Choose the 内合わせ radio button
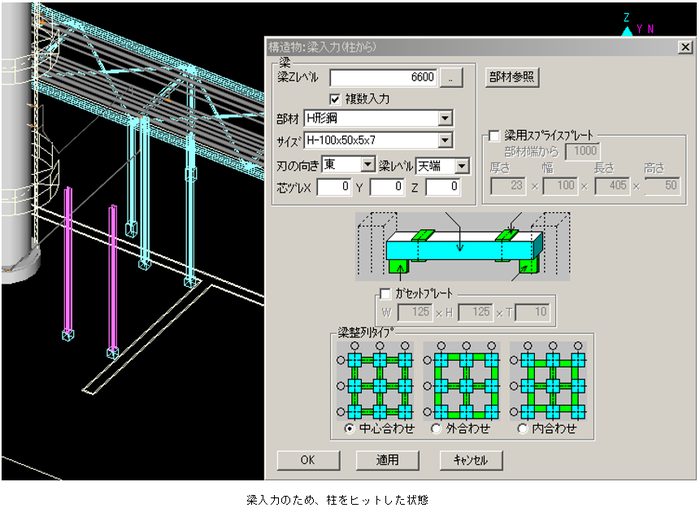 point(522,429)
